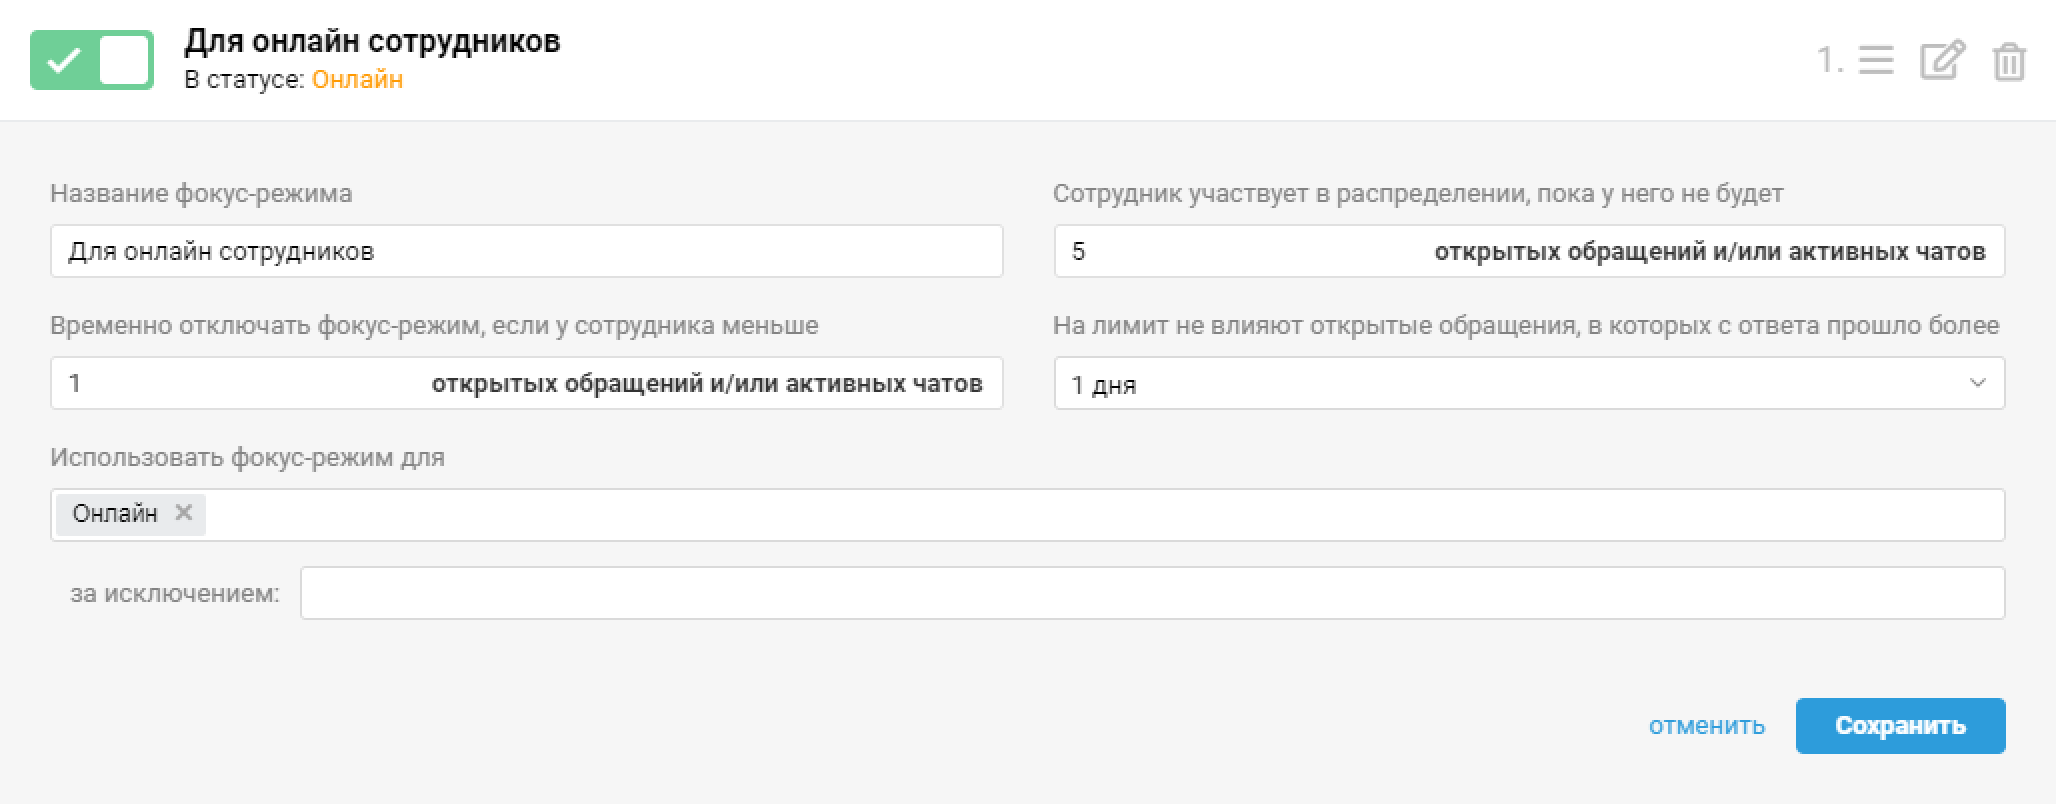Focus the limit field containing 5

click(1240, 251)
